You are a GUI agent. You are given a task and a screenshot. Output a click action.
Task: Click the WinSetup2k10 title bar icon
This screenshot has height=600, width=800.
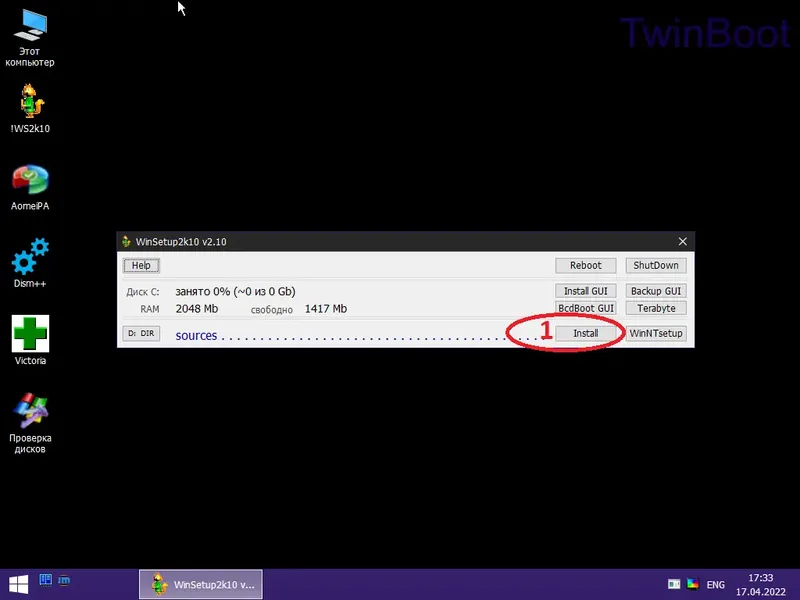click(126, 241)
